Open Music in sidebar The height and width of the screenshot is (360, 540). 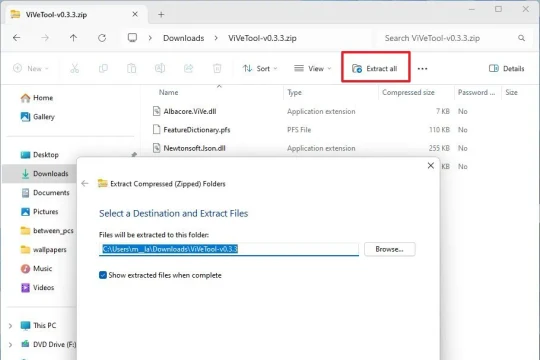pyautogui.click(x=36, y=268)
